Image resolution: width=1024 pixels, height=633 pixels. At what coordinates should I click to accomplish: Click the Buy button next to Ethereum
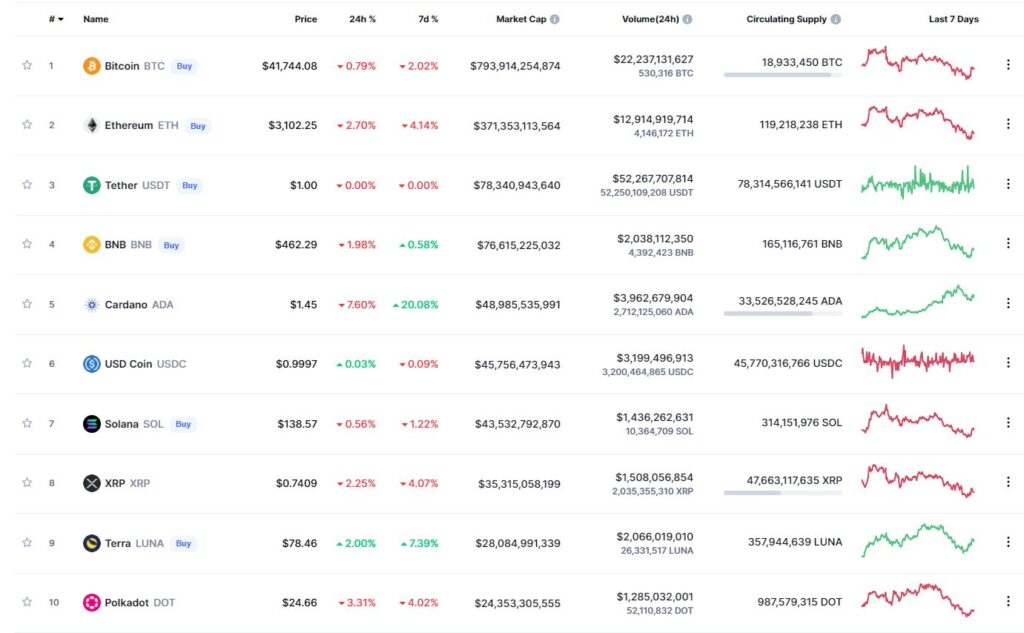(198, 126)
